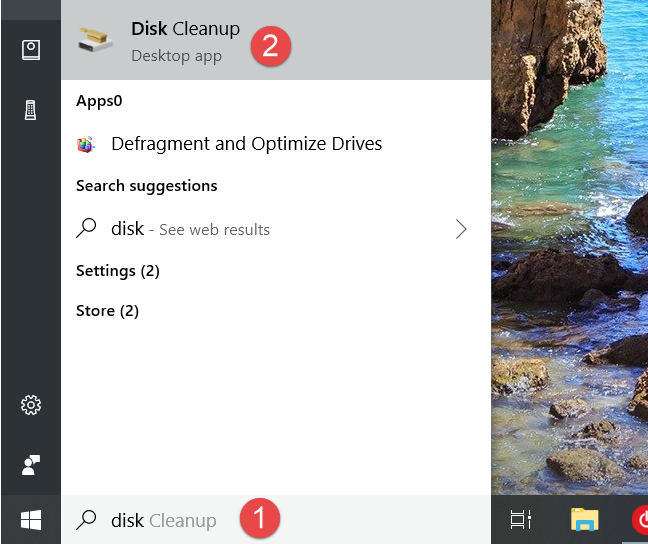The width and height of the screenshot is (648, 544).
Task: Open File Explorer on the taskbar
Action: [585, 520]
